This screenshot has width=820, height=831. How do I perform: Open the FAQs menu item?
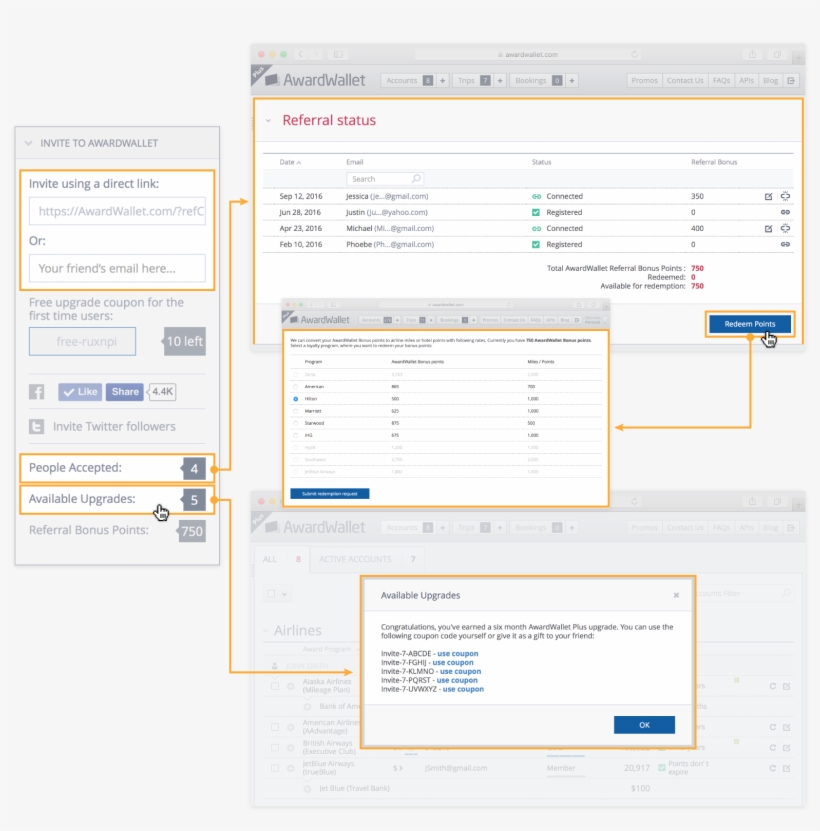pyautogui.click(x=721, y=80)
